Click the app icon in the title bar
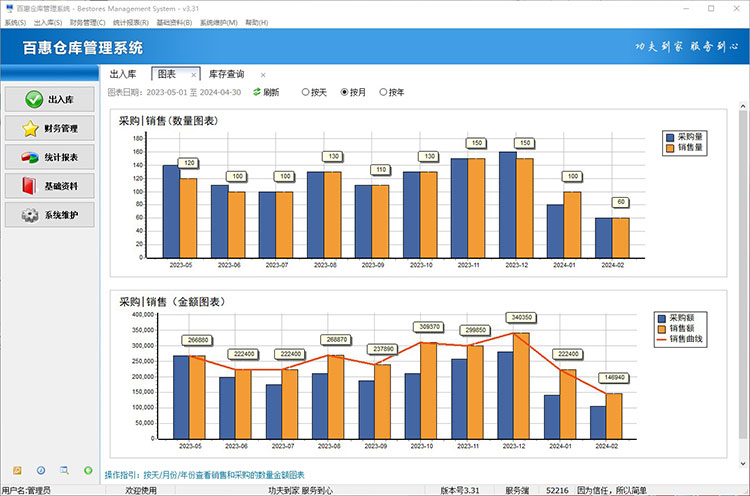This screenshot has width=750, height=496. [9, 8]
